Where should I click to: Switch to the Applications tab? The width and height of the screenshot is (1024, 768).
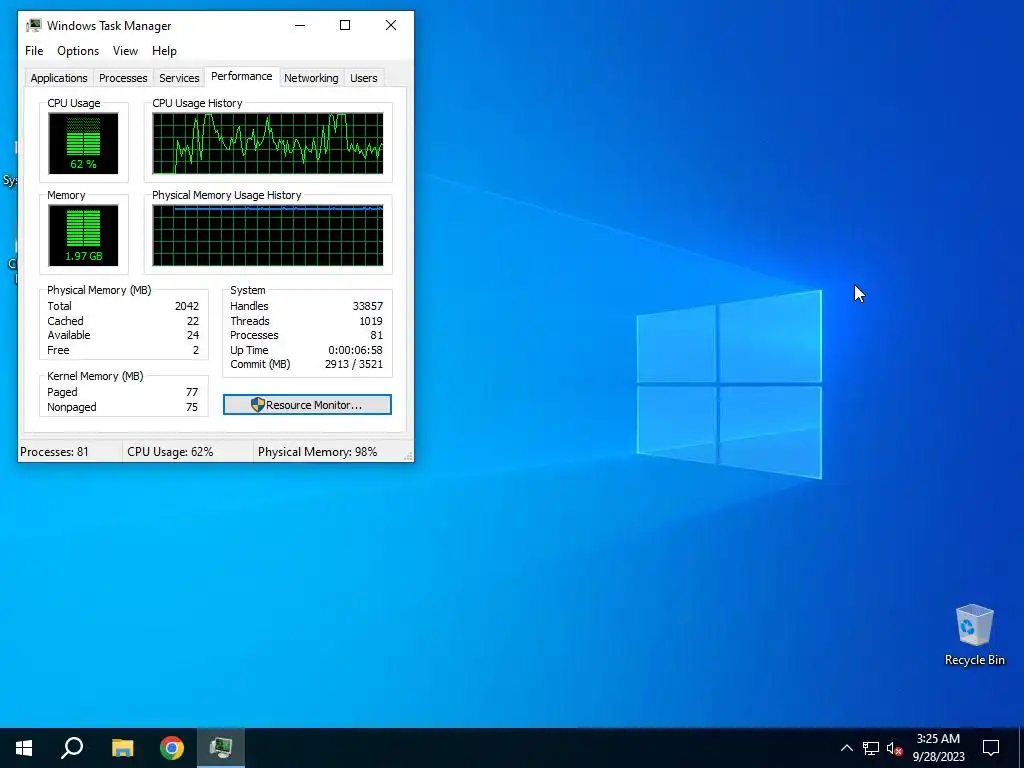[x=59, y=78]
